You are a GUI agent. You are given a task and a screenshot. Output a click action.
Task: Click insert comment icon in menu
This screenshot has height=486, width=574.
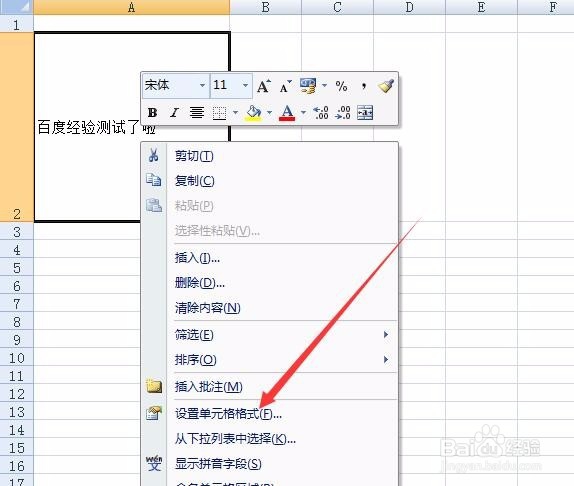(x=154, y=386)
